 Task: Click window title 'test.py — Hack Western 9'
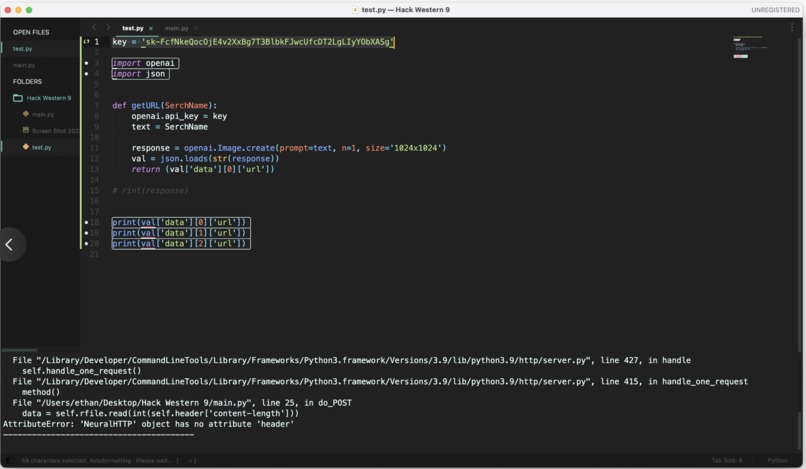(x=406, y=10)
